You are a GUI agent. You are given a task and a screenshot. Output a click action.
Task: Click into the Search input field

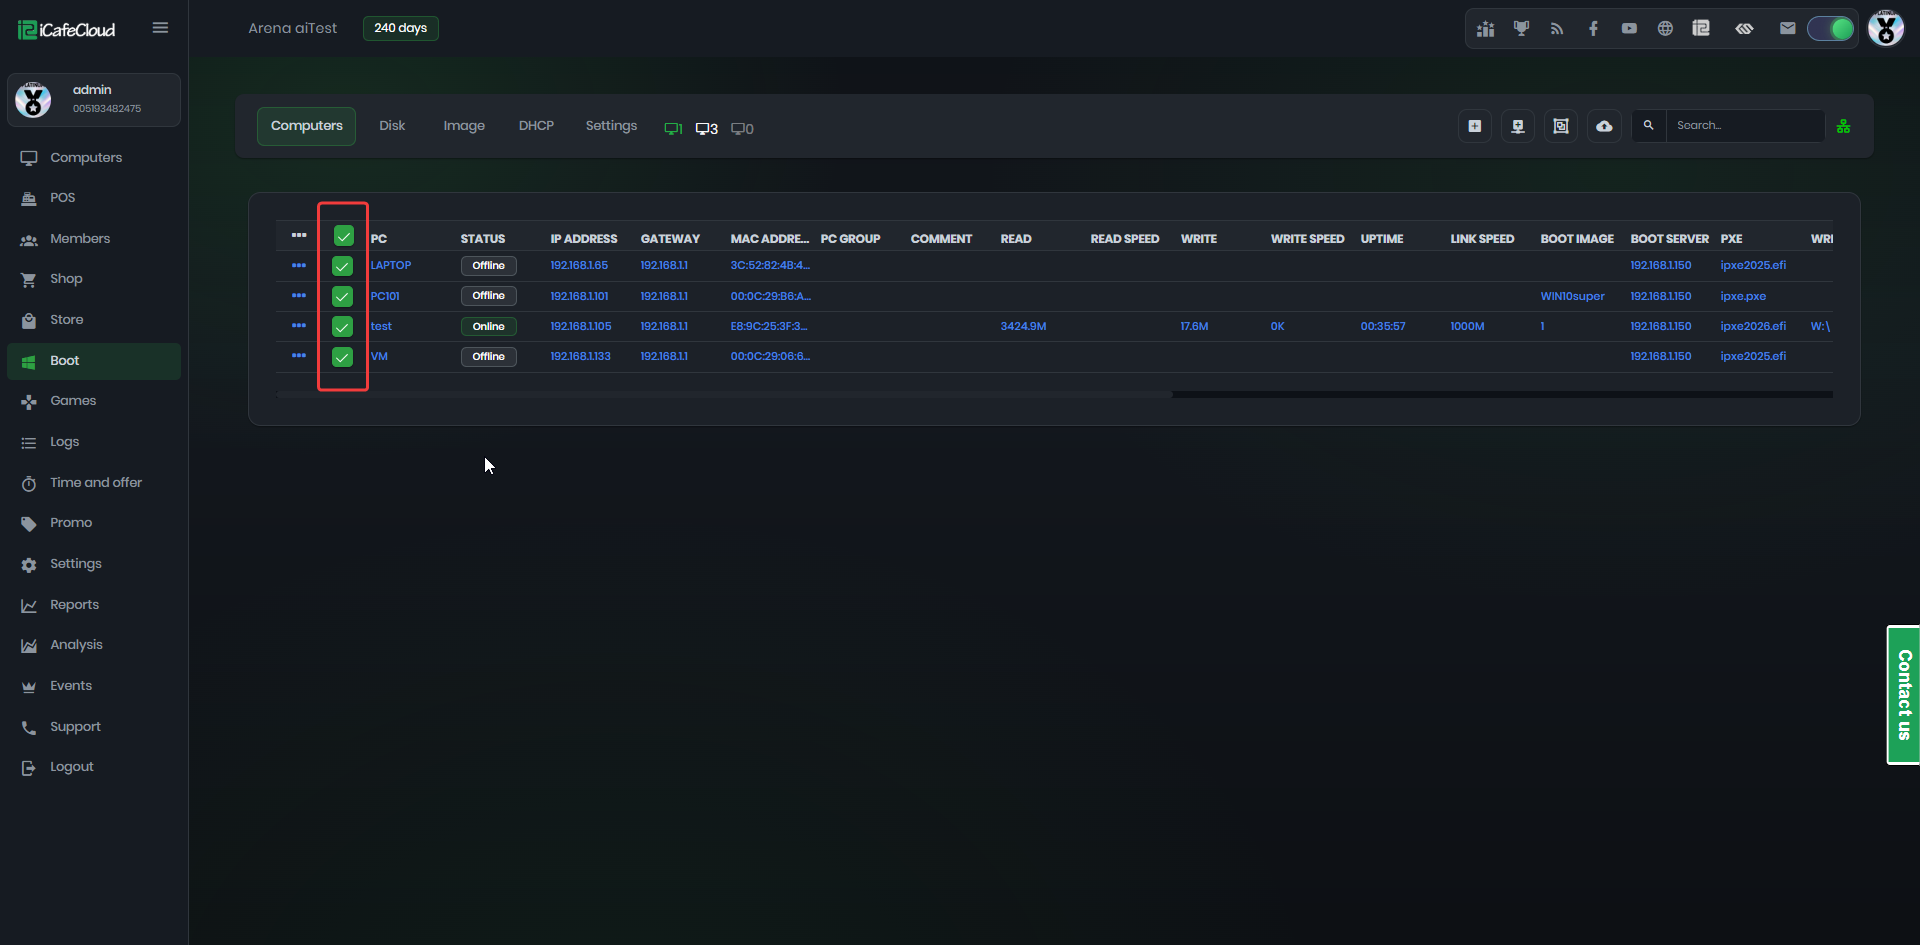pyautogui.click(x=1744, y=126)
